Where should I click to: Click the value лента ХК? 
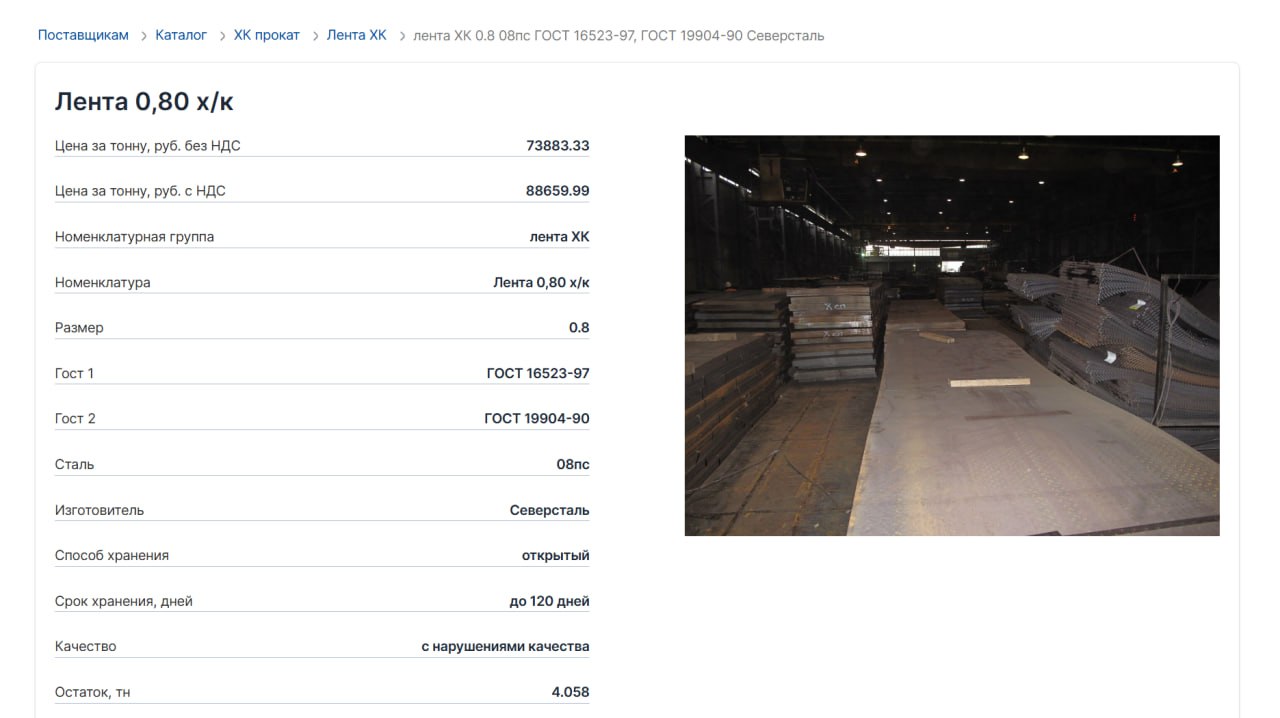560,237
